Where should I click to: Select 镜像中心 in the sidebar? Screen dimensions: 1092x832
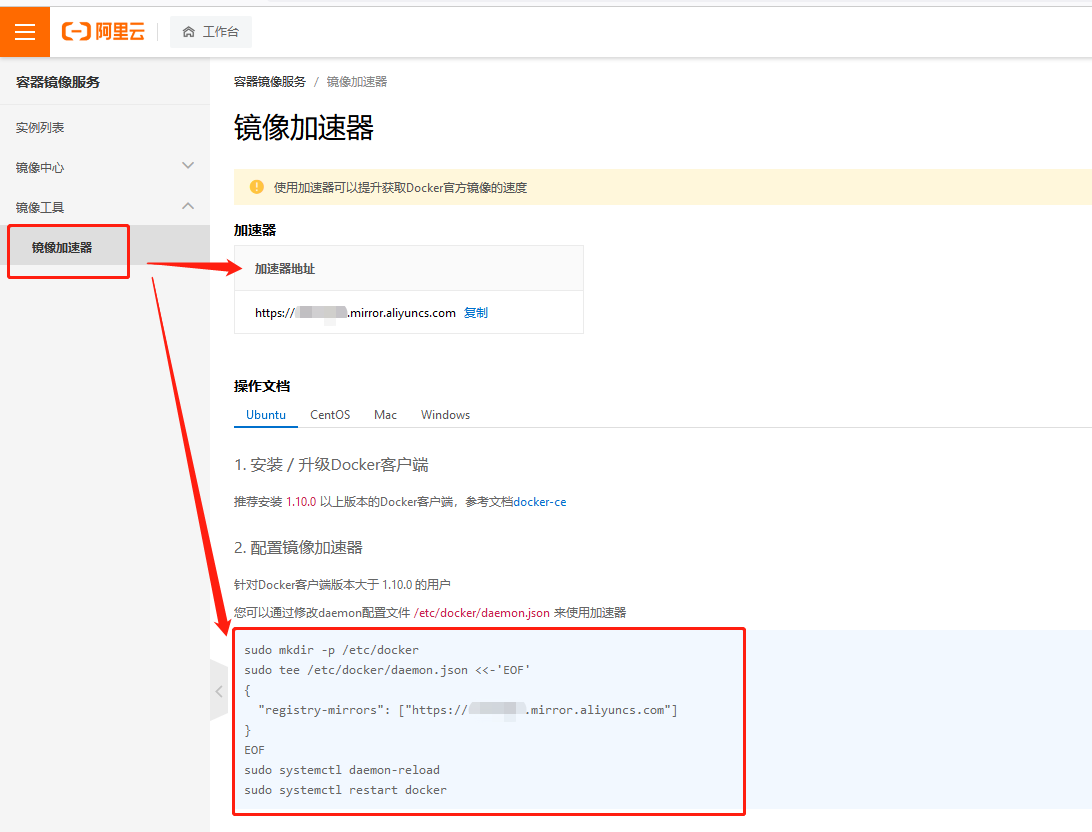(40, 167)
